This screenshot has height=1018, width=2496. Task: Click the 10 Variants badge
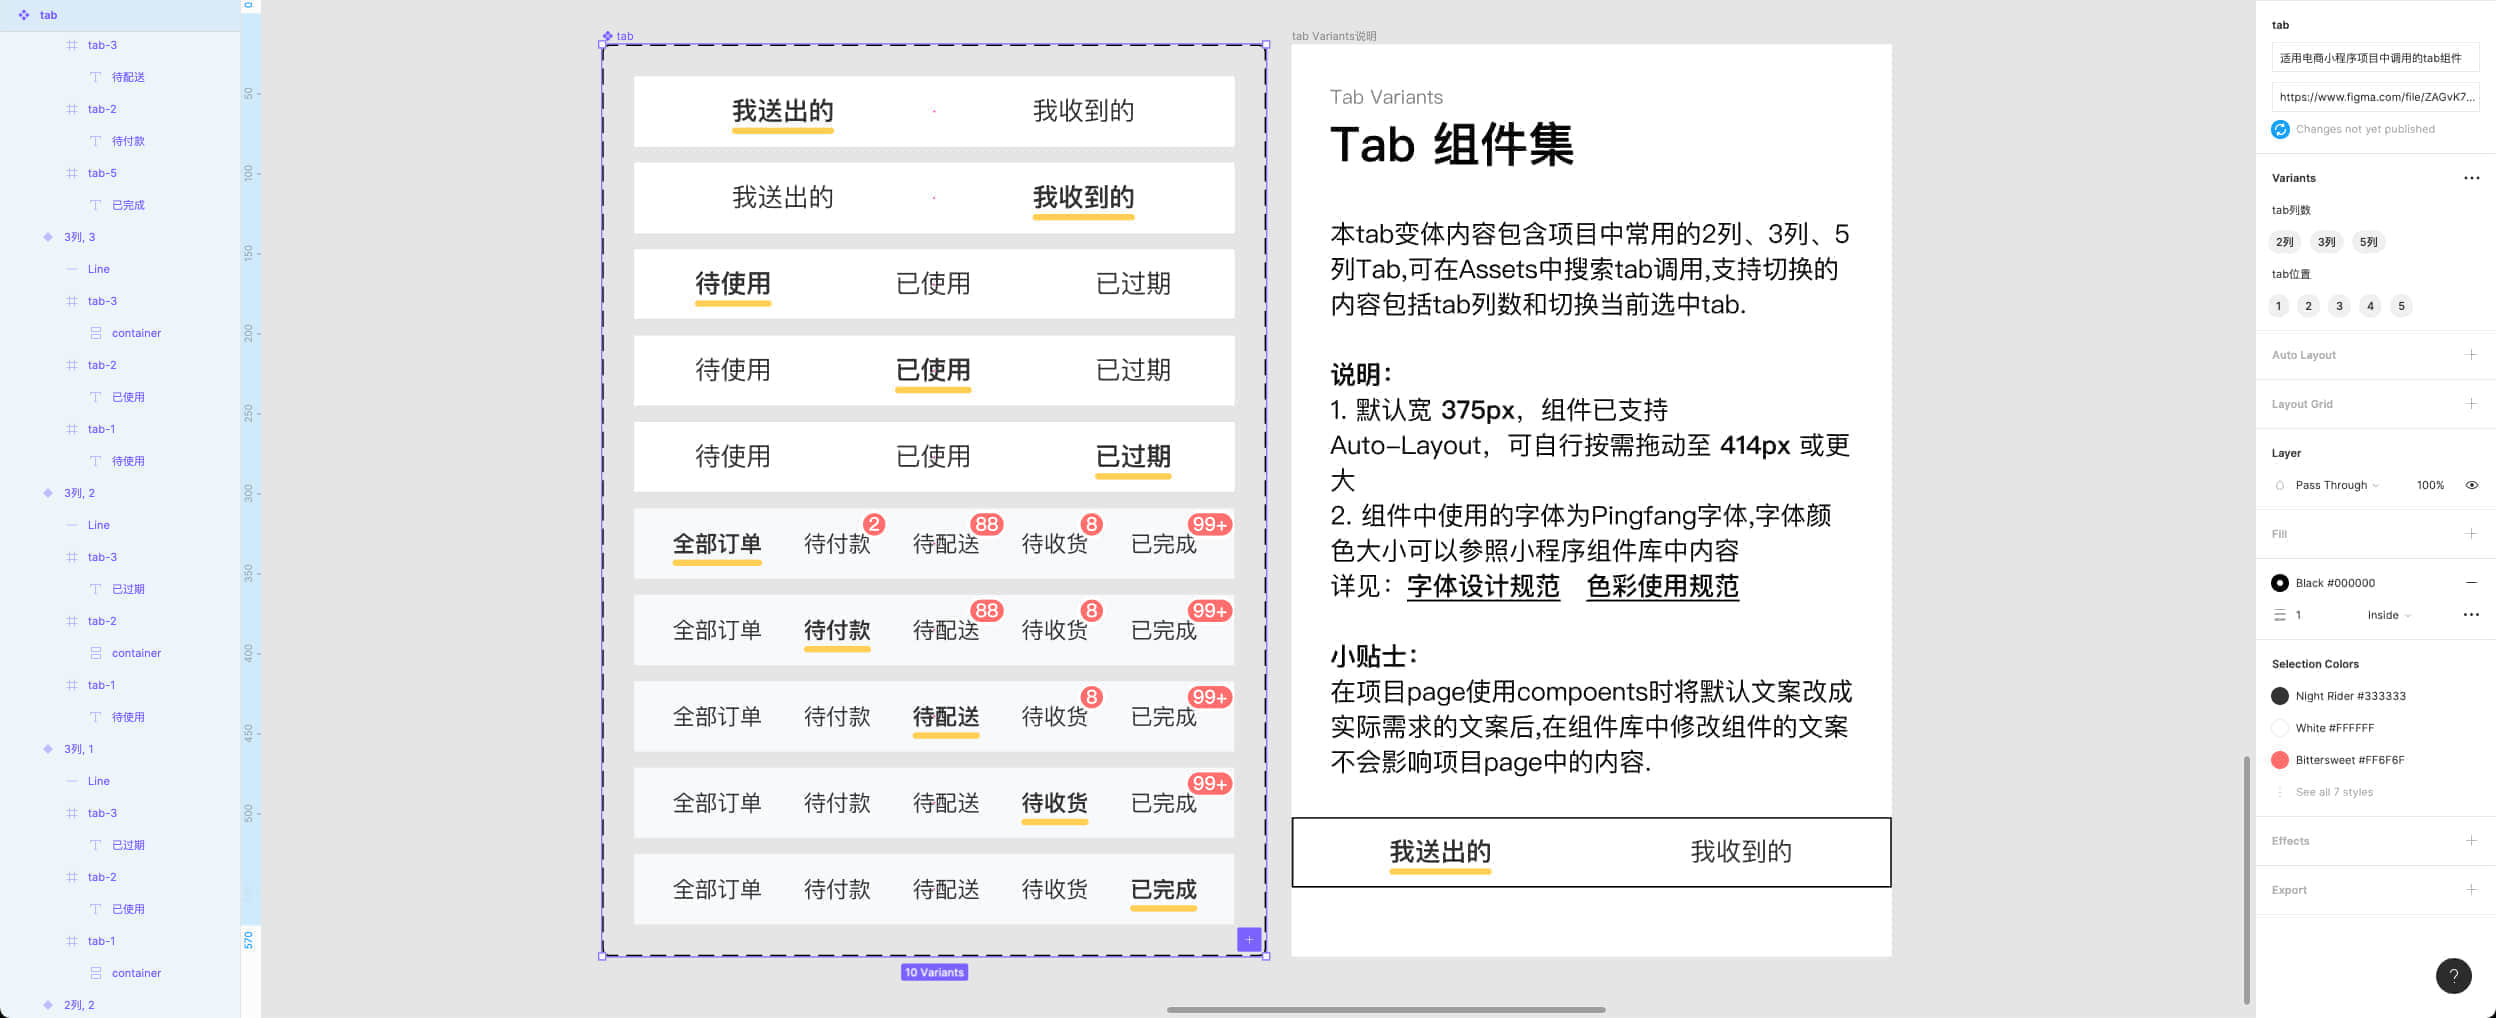point(934,972)
